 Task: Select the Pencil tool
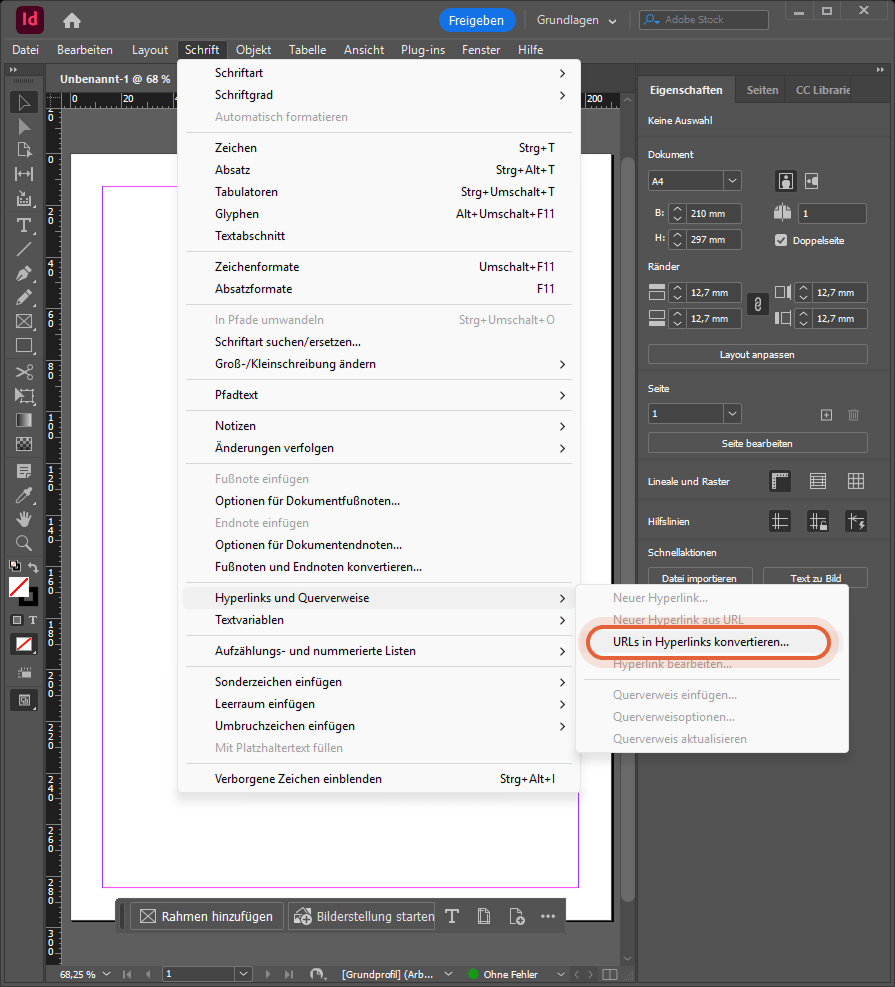[x=24, y=298]
